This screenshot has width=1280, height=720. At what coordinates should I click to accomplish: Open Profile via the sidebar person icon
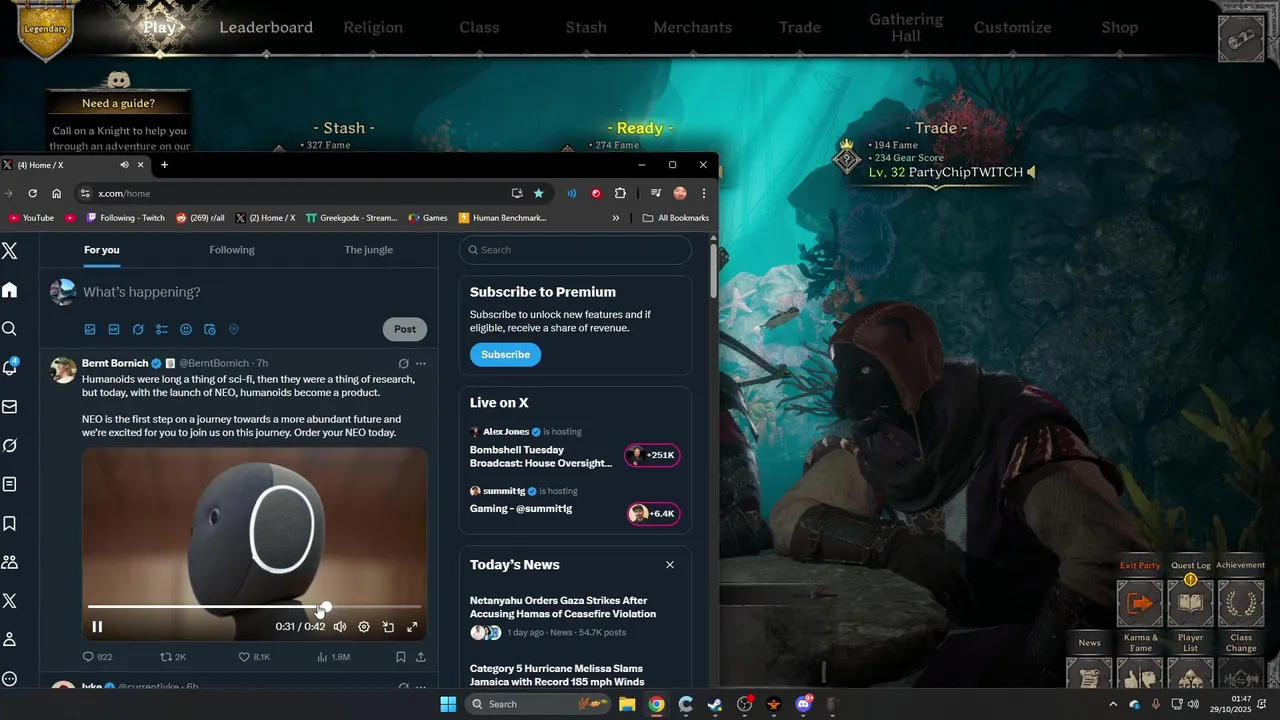[10, 639]
